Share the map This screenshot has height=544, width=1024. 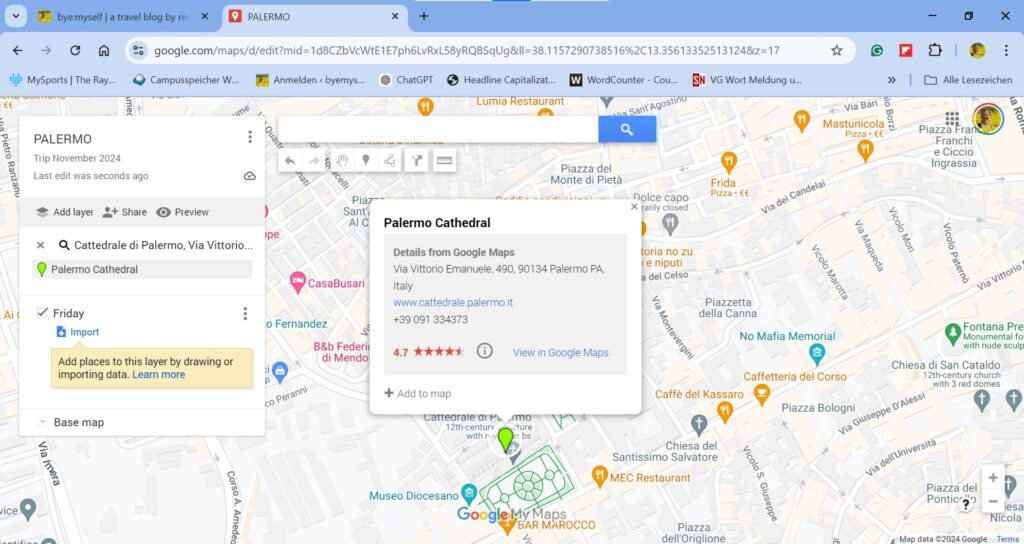[x=125, y=212]
